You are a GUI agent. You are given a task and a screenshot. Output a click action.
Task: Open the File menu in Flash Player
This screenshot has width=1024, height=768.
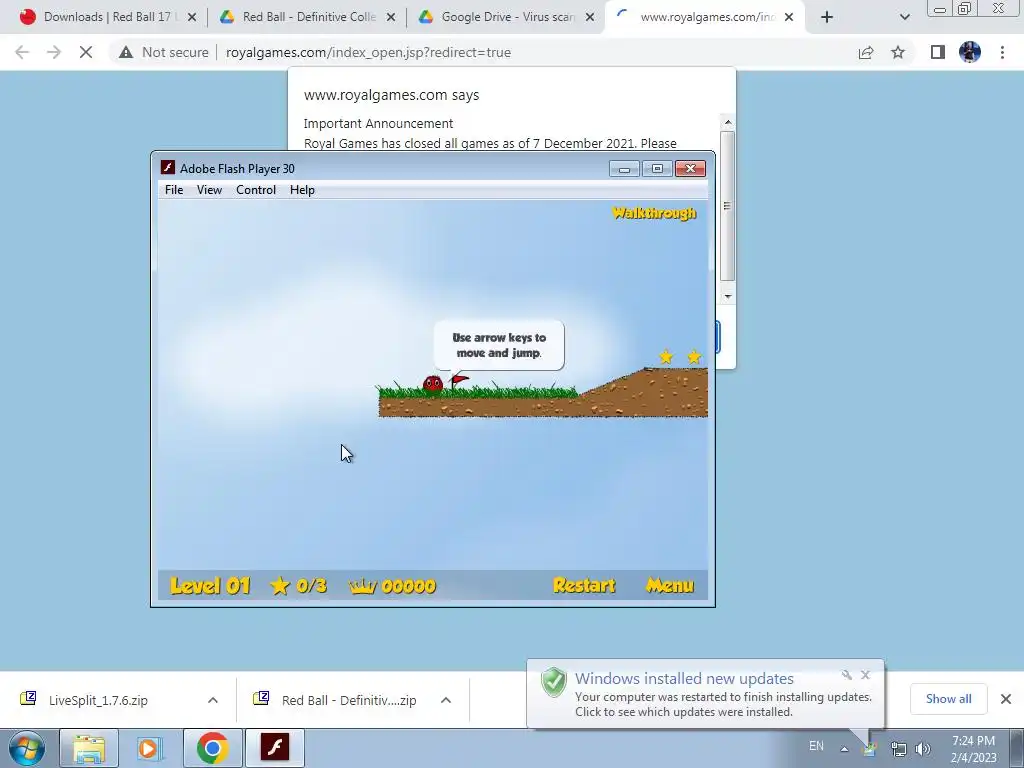pos(174,190)
